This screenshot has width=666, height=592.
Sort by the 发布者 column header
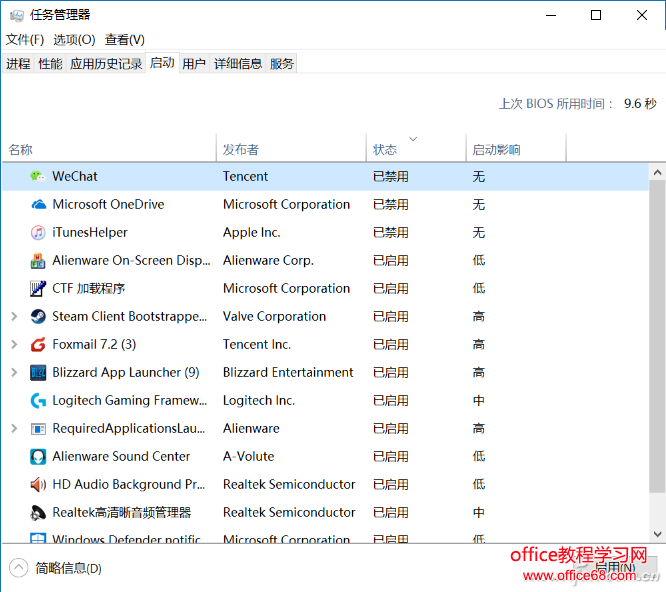coord(291,149)
